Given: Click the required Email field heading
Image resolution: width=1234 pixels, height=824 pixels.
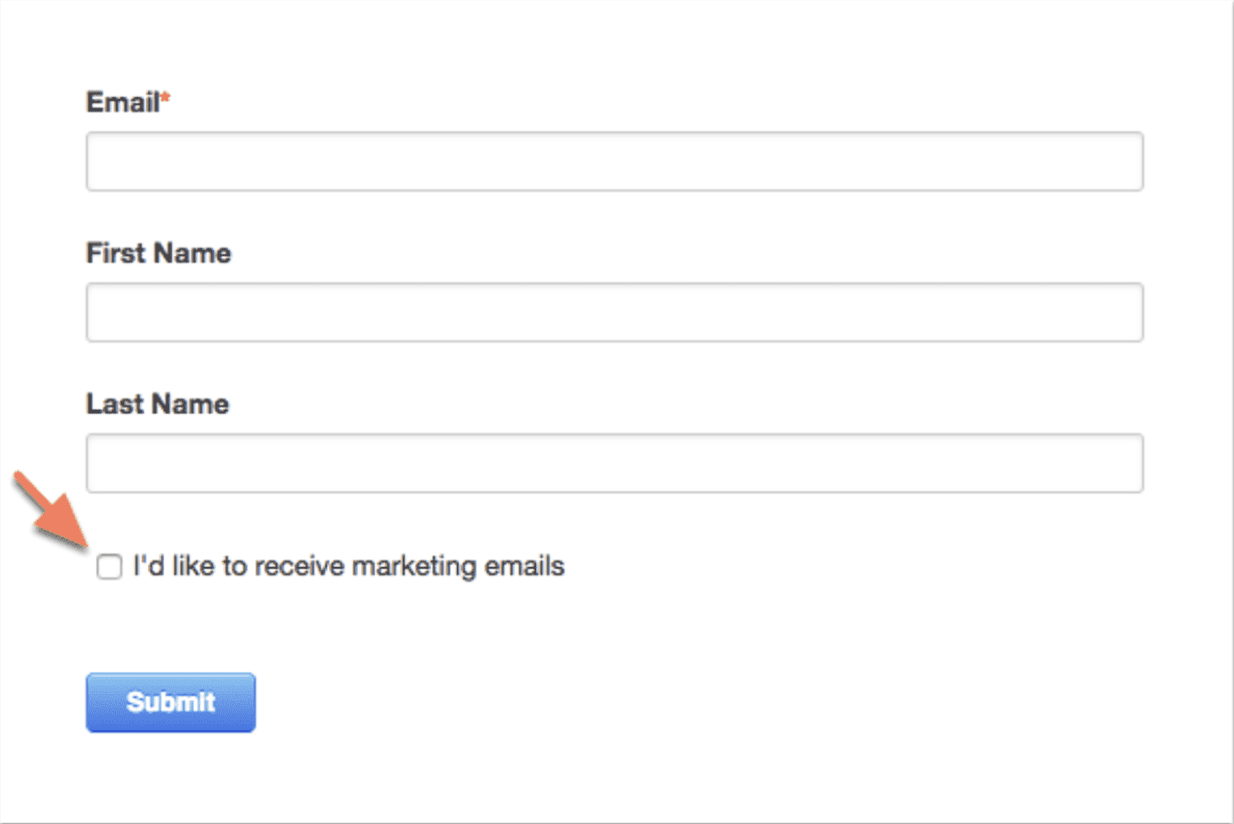Looking at the screenshot, I should 121,99.
